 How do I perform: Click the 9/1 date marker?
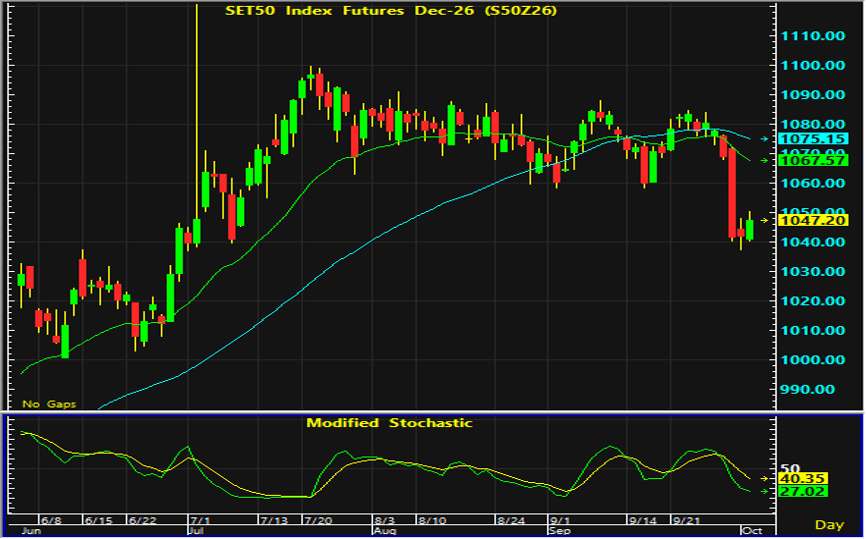(x=560, y=521)
